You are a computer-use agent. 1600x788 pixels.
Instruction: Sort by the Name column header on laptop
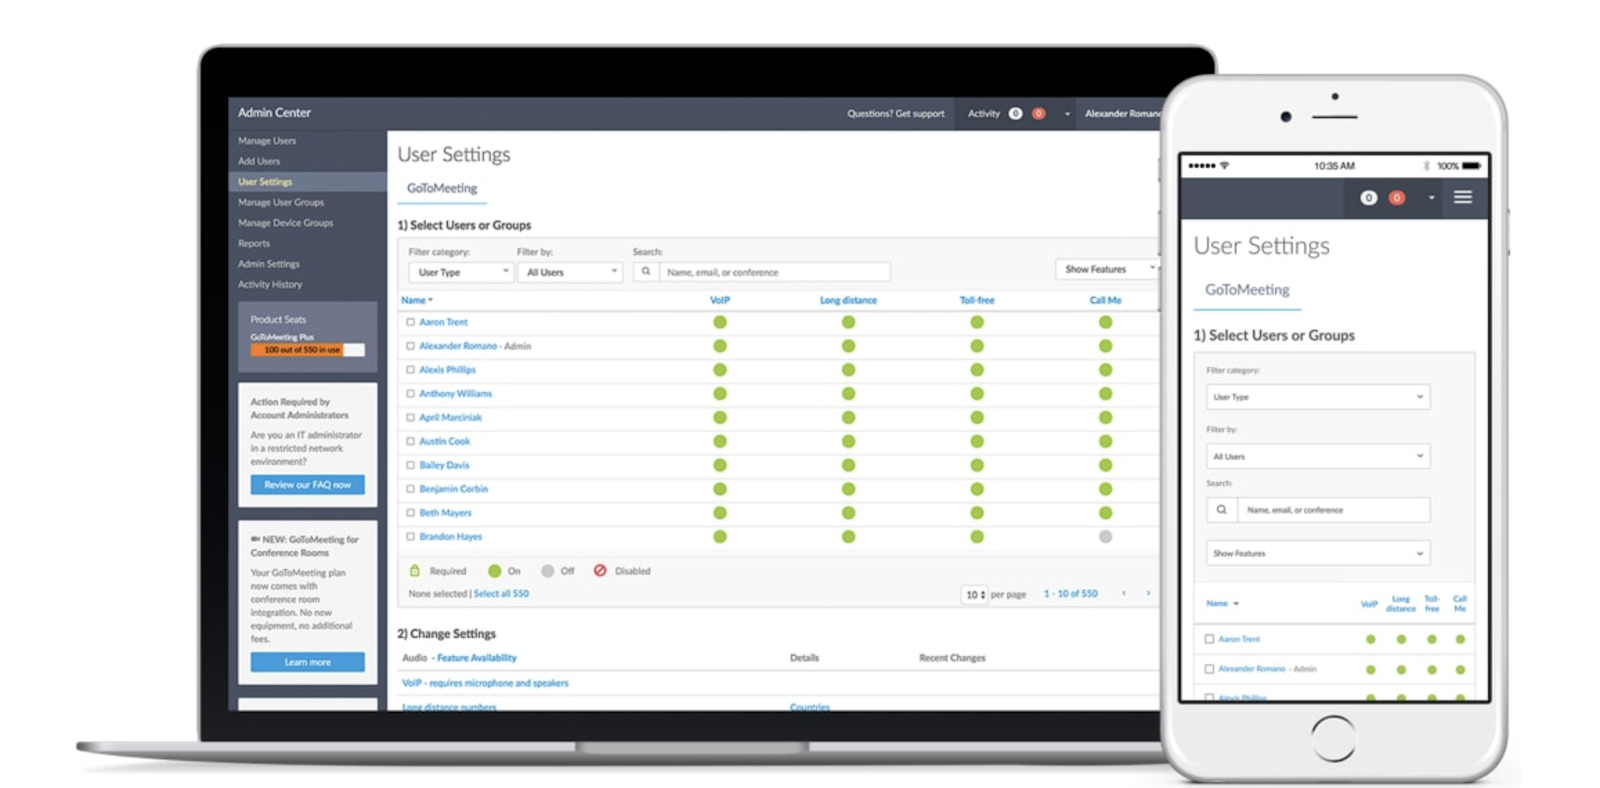point(416,300)
